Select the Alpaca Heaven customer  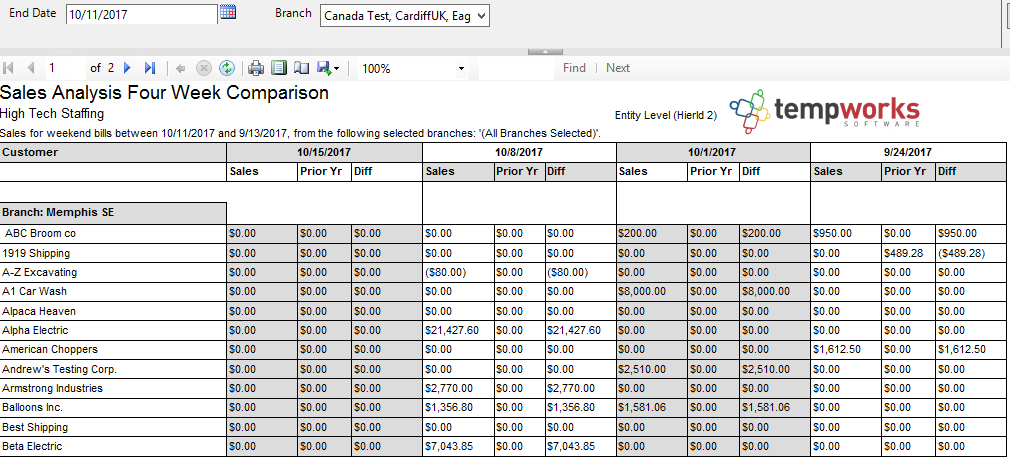[x=39, y=311]
